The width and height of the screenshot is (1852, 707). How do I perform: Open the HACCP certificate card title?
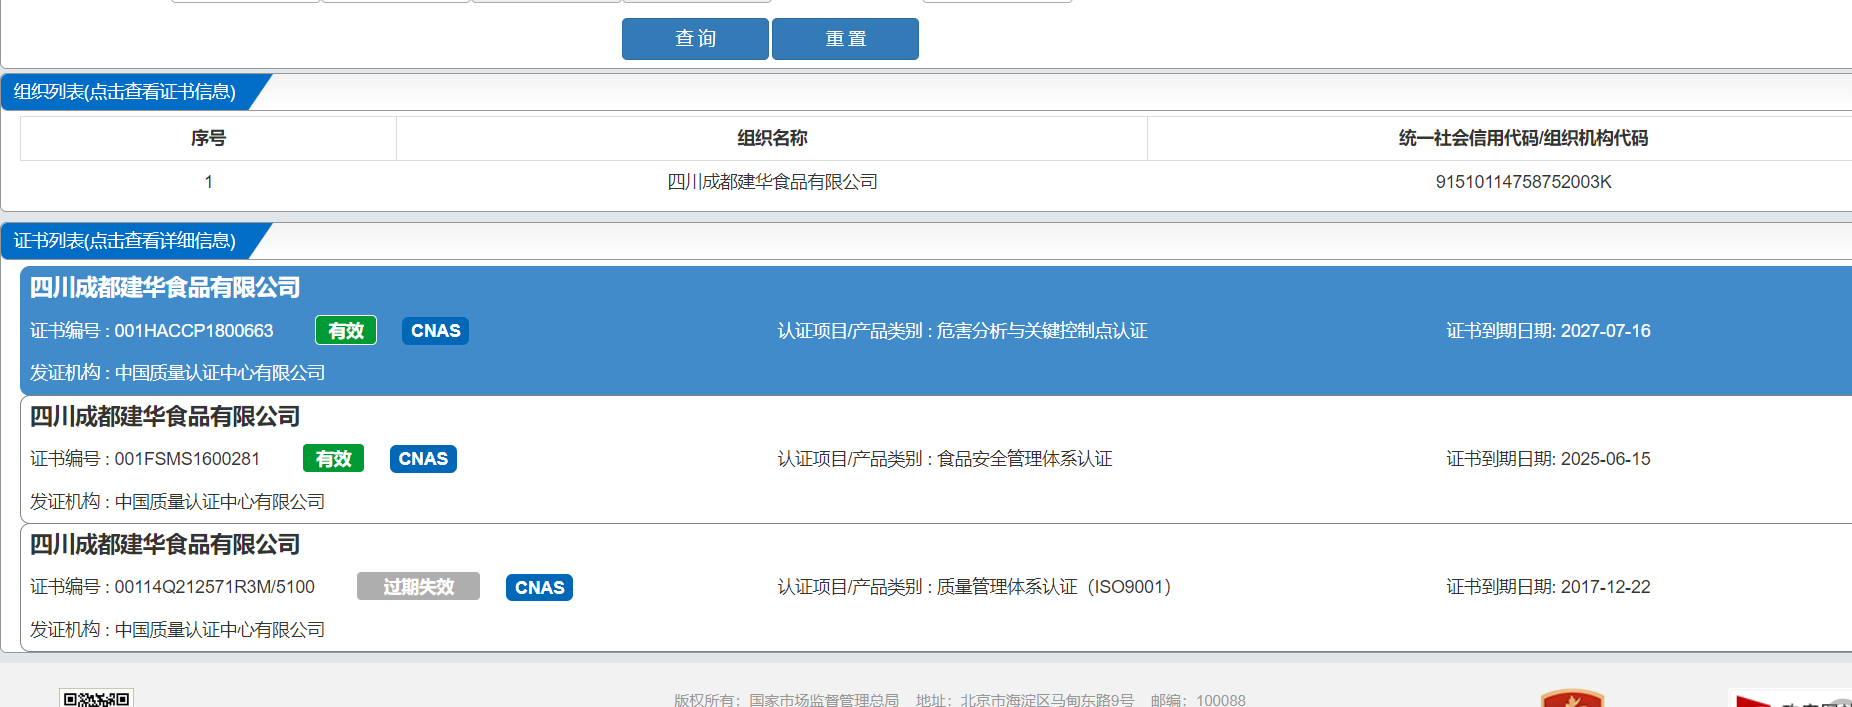point(165,288)
